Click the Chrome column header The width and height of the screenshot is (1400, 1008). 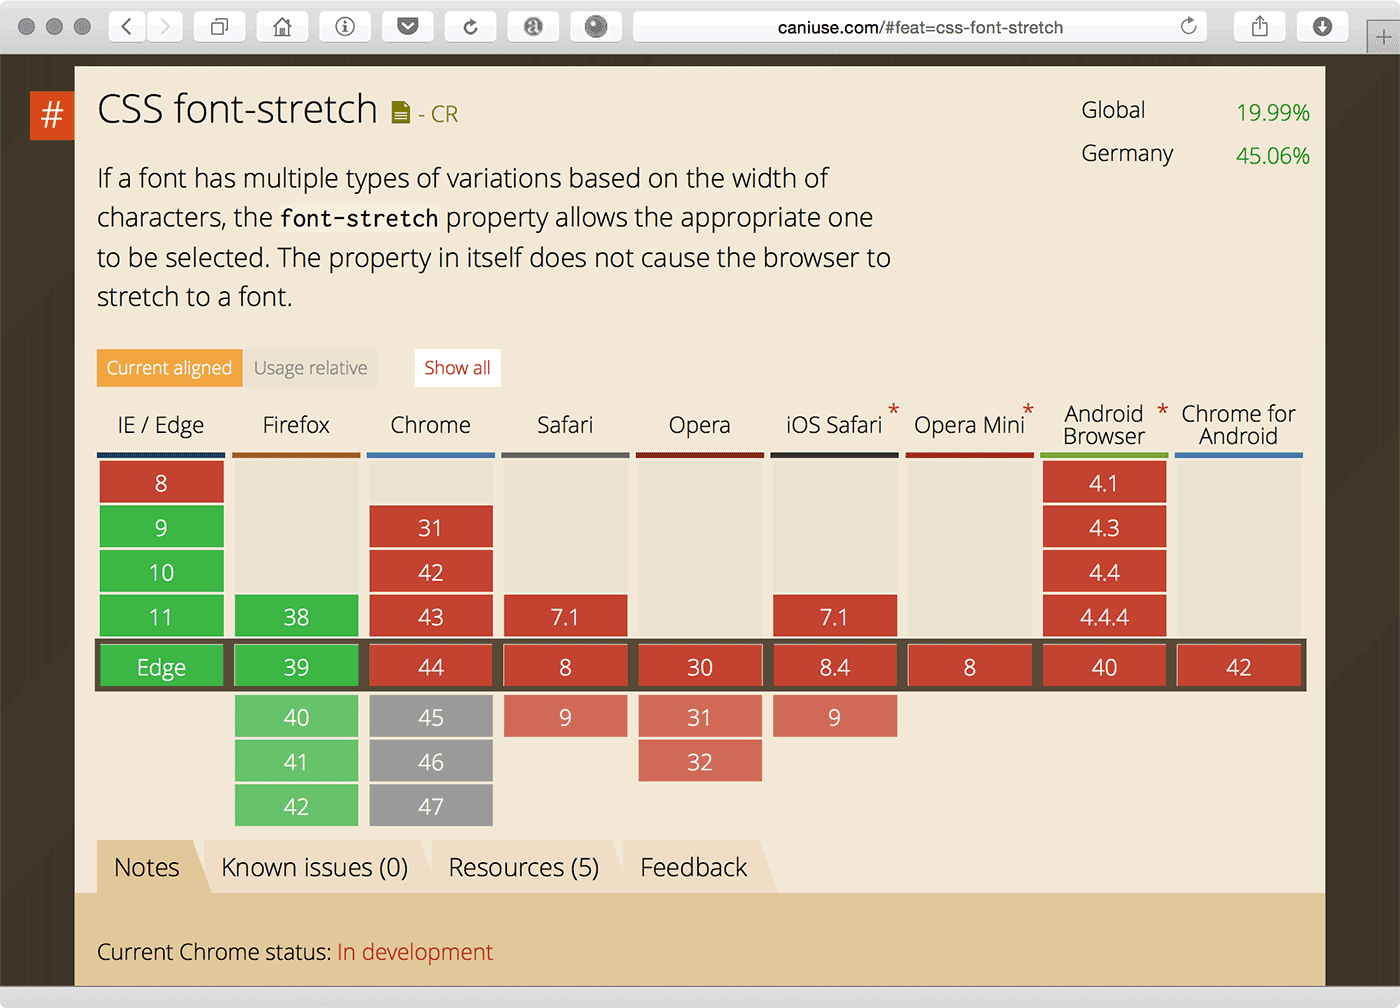coord(431,425)
